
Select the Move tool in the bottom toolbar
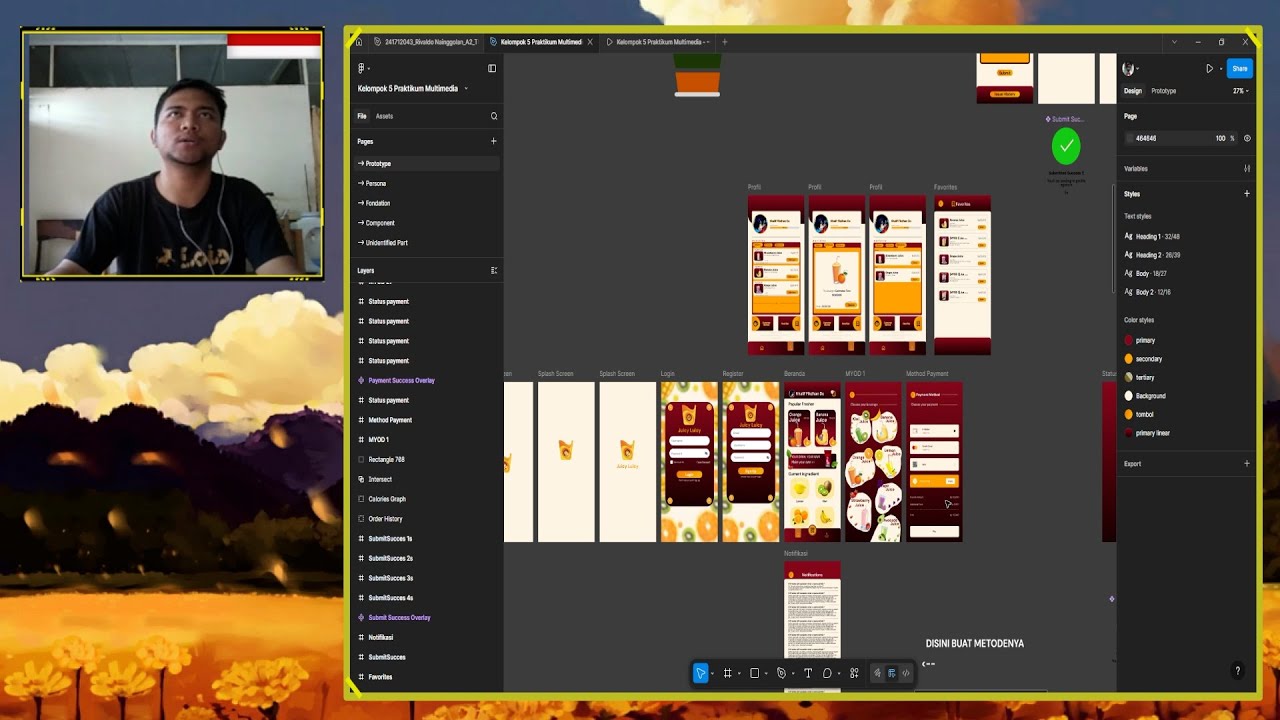700,673
